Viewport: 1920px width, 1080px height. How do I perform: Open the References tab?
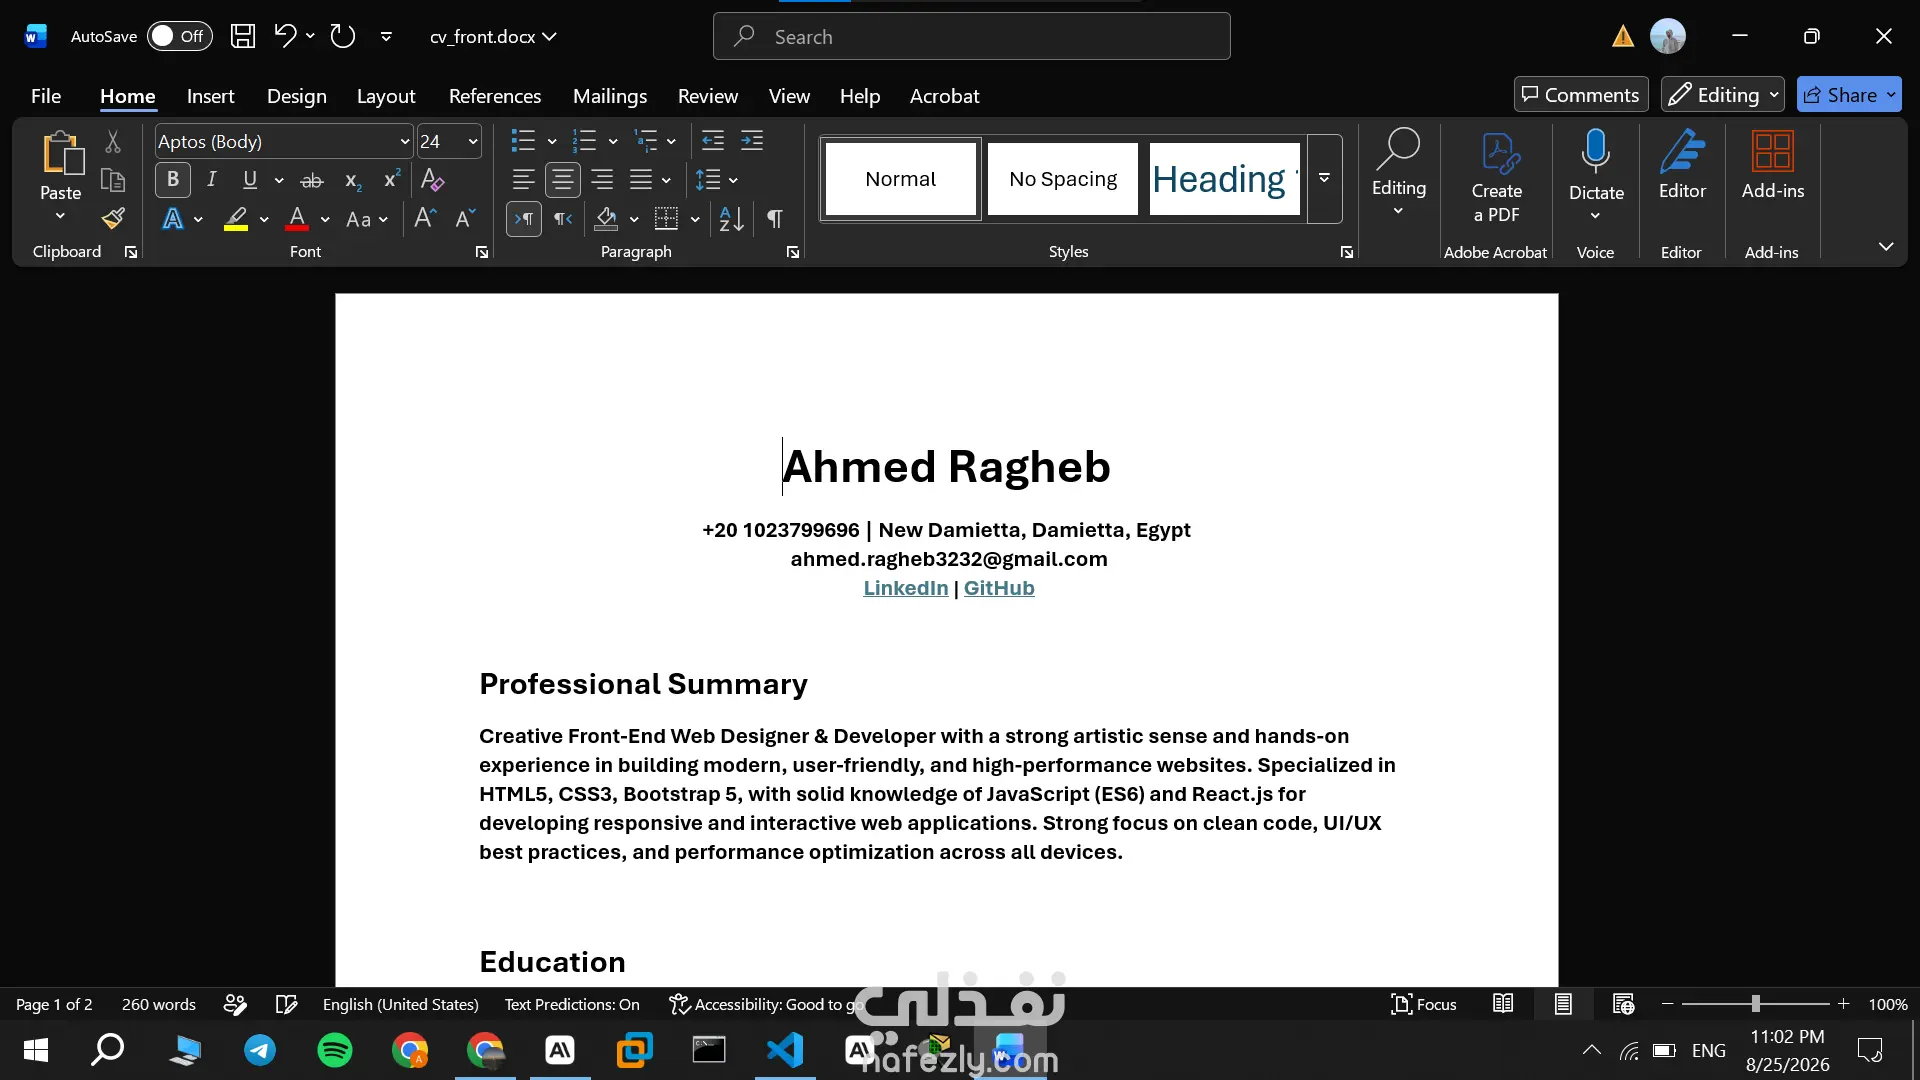[495, 96]
